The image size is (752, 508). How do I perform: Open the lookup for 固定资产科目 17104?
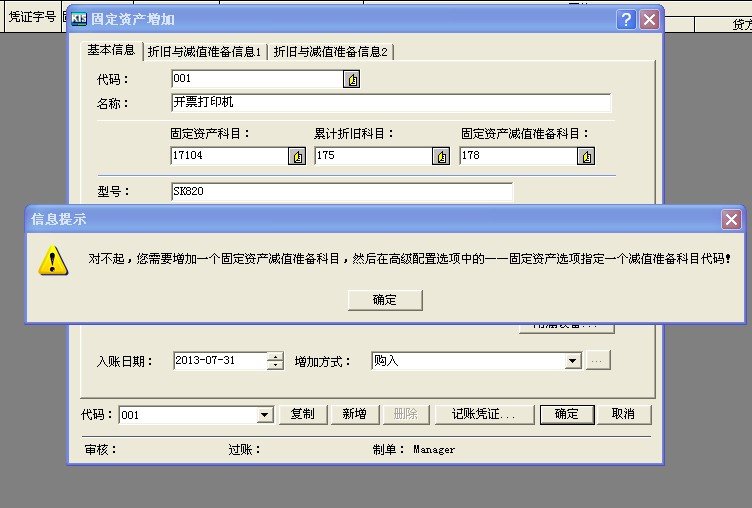(x=297, y=156)
